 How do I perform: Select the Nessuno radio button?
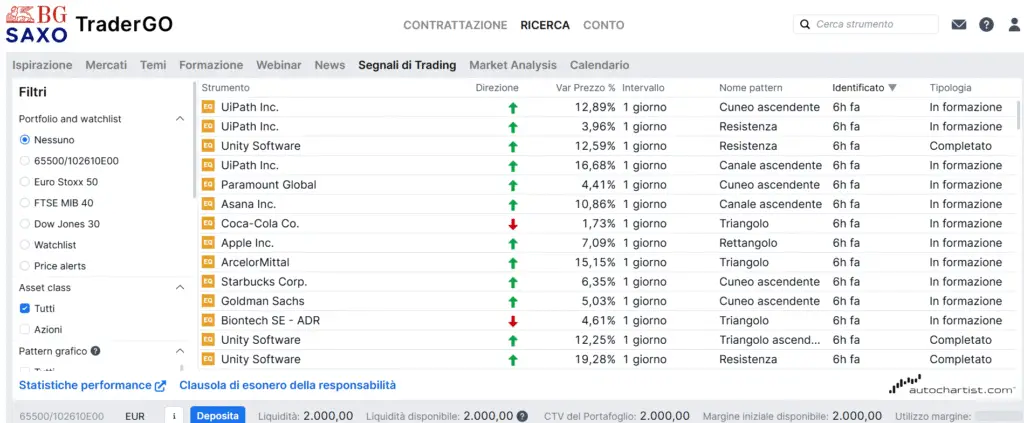(x=25, y=140)
